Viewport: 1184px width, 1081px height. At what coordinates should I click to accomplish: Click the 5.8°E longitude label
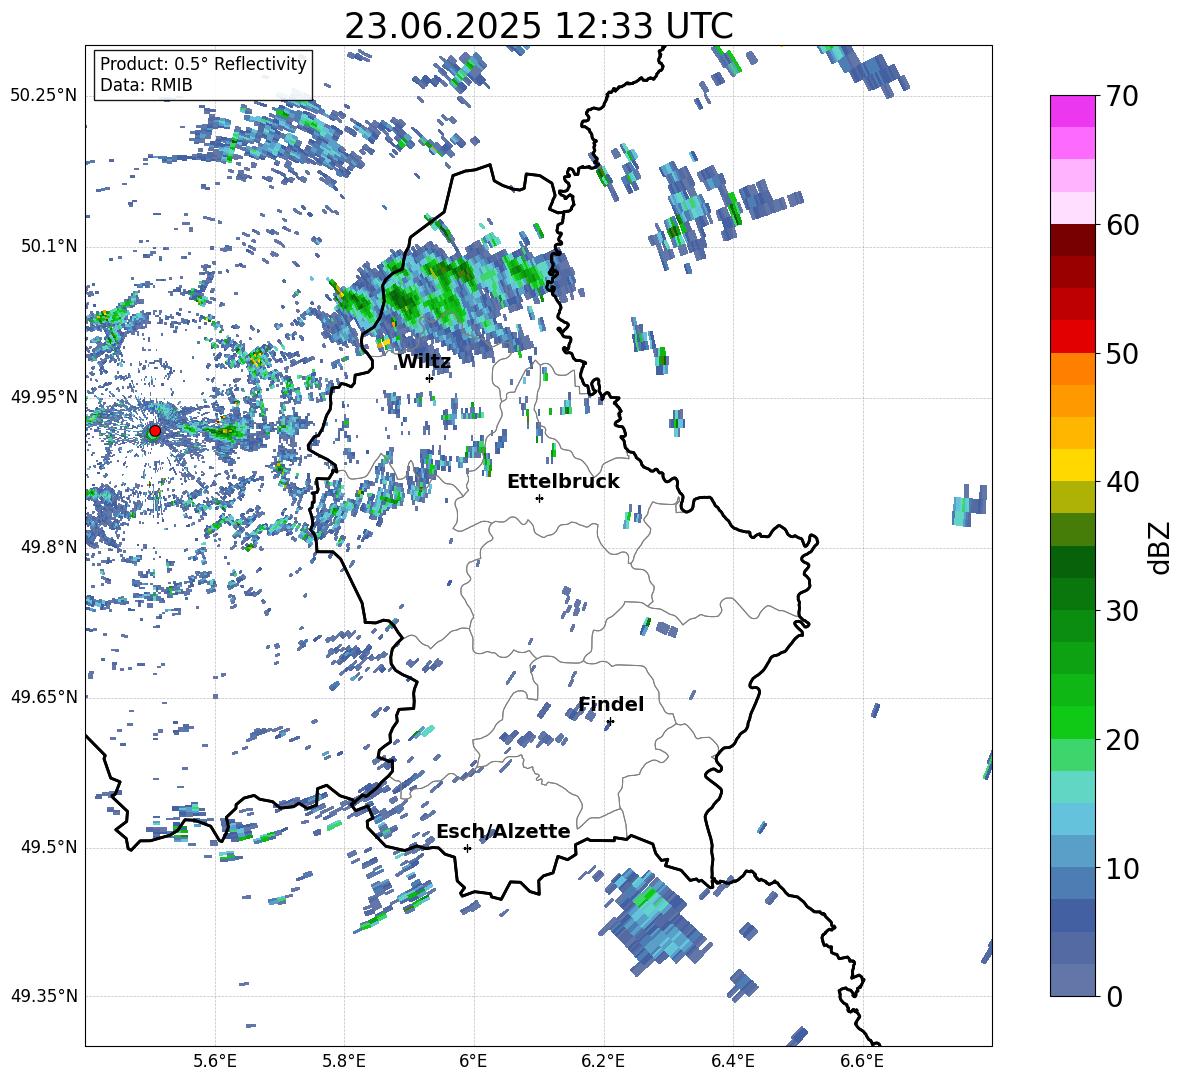pos(344,1061)
